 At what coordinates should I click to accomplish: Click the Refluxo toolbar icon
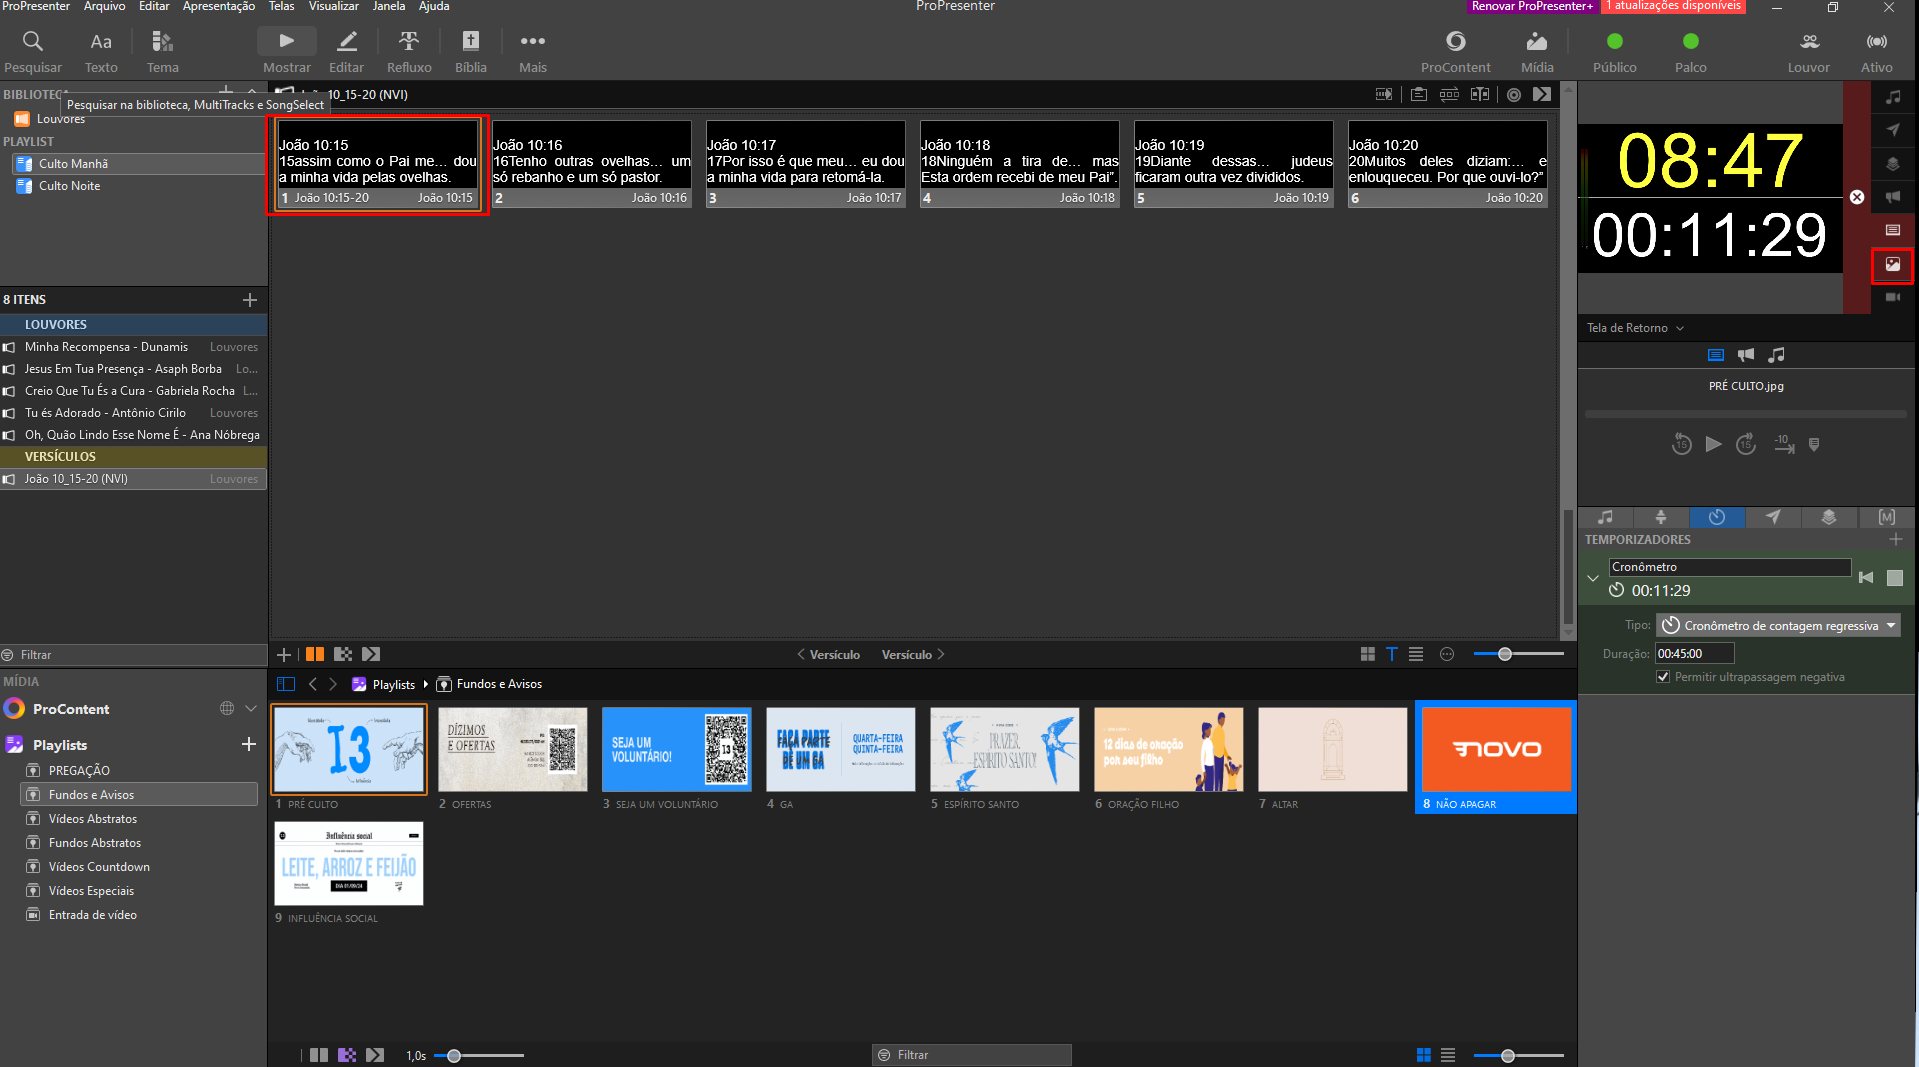coord(409,51)
